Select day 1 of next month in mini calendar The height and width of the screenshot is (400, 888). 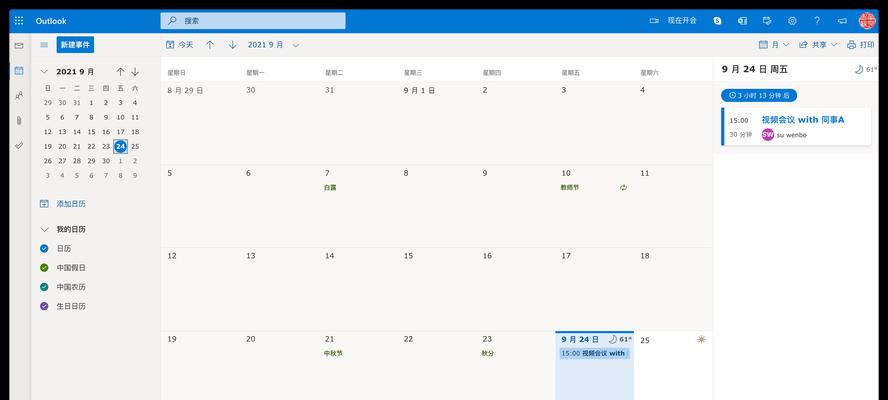tap(120, 161)
